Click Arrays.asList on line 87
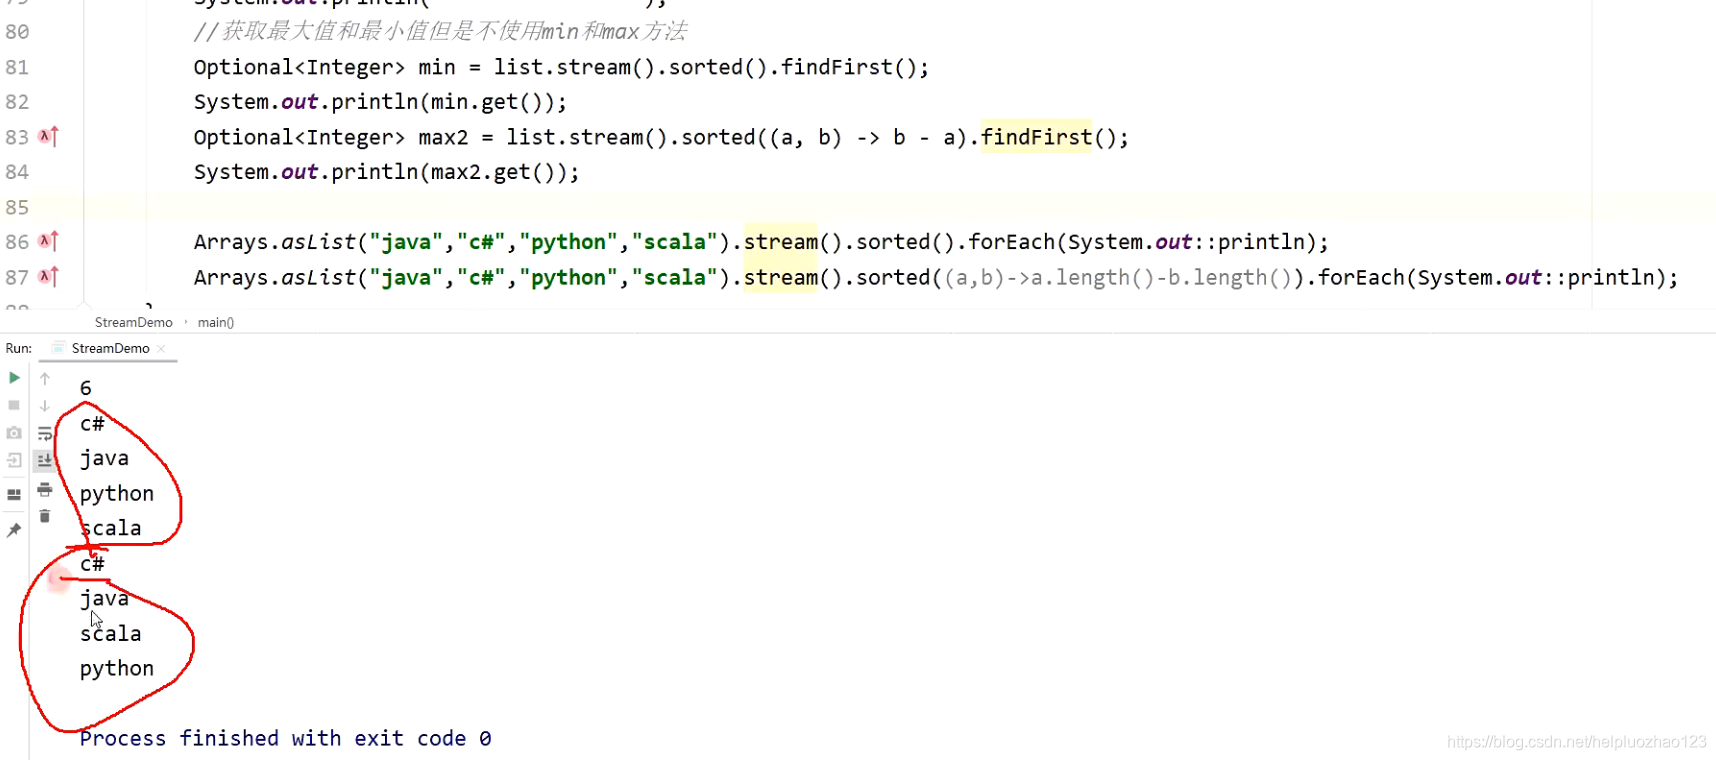 coord(274,277)
